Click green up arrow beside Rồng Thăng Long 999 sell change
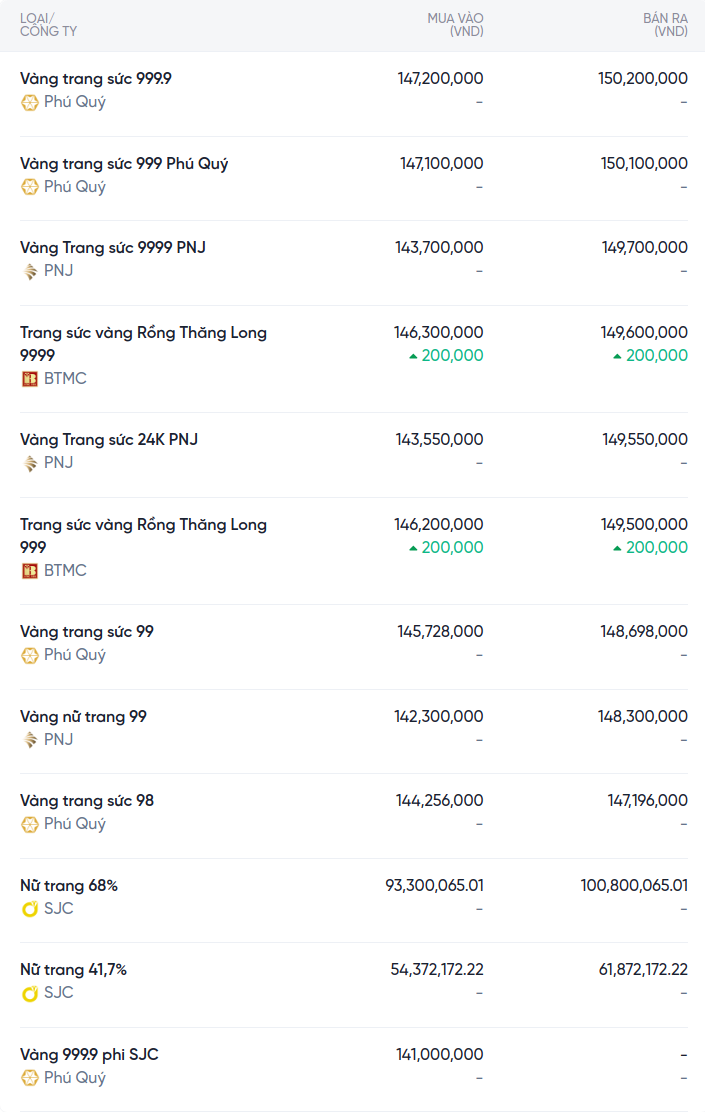Image resolution: width=705 pixels, height=1112 pixels. (x=617, y=548)
